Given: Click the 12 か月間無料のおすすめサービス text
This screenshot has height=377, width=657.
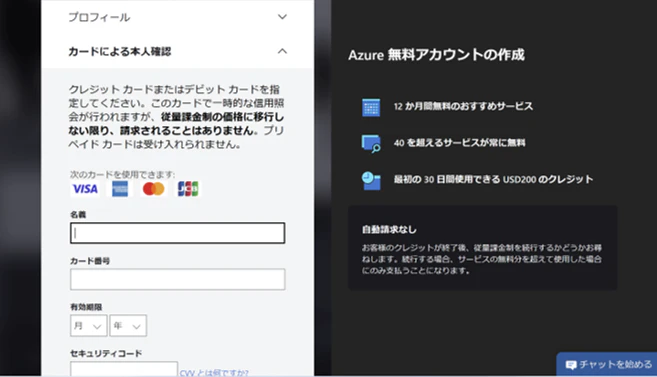Looking at the screenshot, I should [463, 106].
